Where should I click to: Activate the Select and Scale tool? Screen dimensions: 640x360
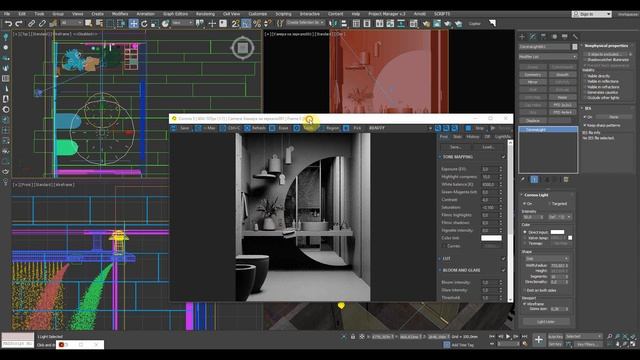pos(155,24)
